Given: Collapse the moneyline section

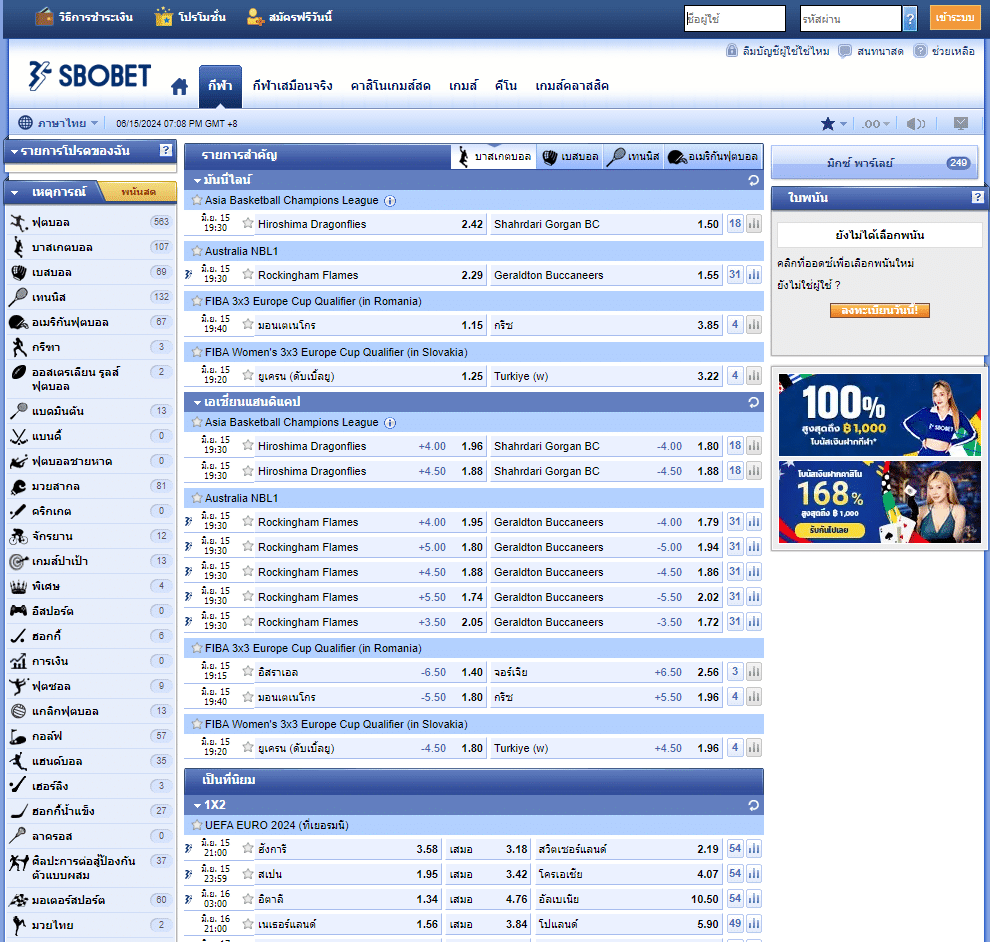Looking at the screenshot, I should pyautogui.click(x=198, y=181).
